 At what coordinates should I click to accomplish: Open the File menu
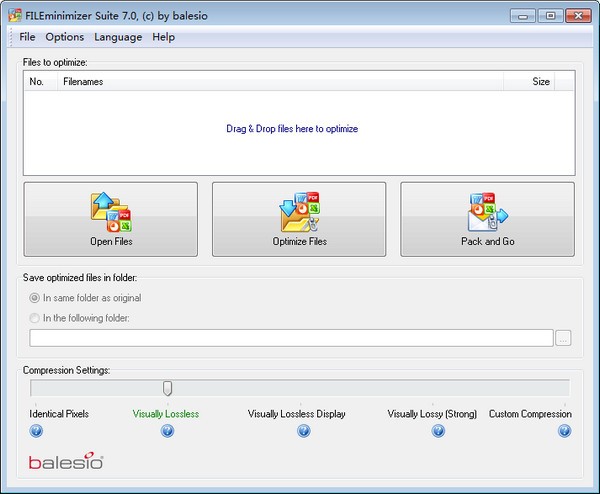[x=27, y=37]
